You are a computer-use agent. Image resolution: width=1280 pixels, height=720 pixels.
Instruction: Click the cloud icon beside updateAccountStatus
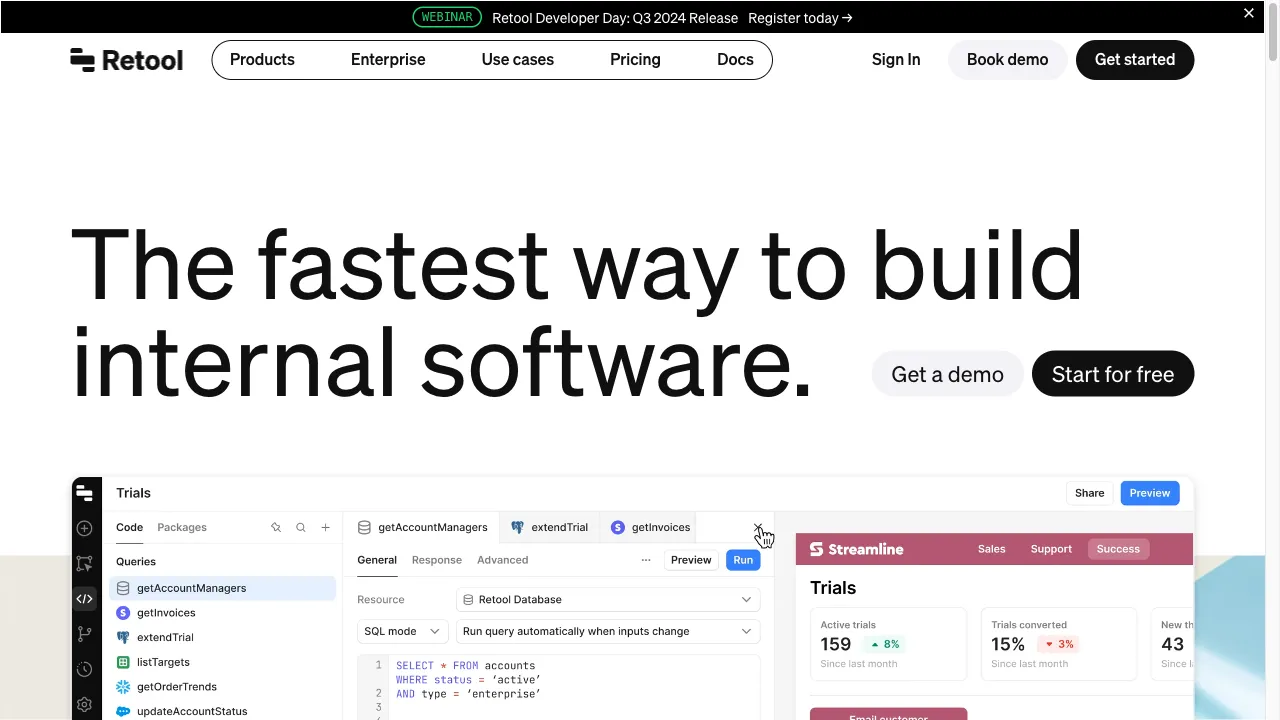pyautogui.click(x=123, y=711)
